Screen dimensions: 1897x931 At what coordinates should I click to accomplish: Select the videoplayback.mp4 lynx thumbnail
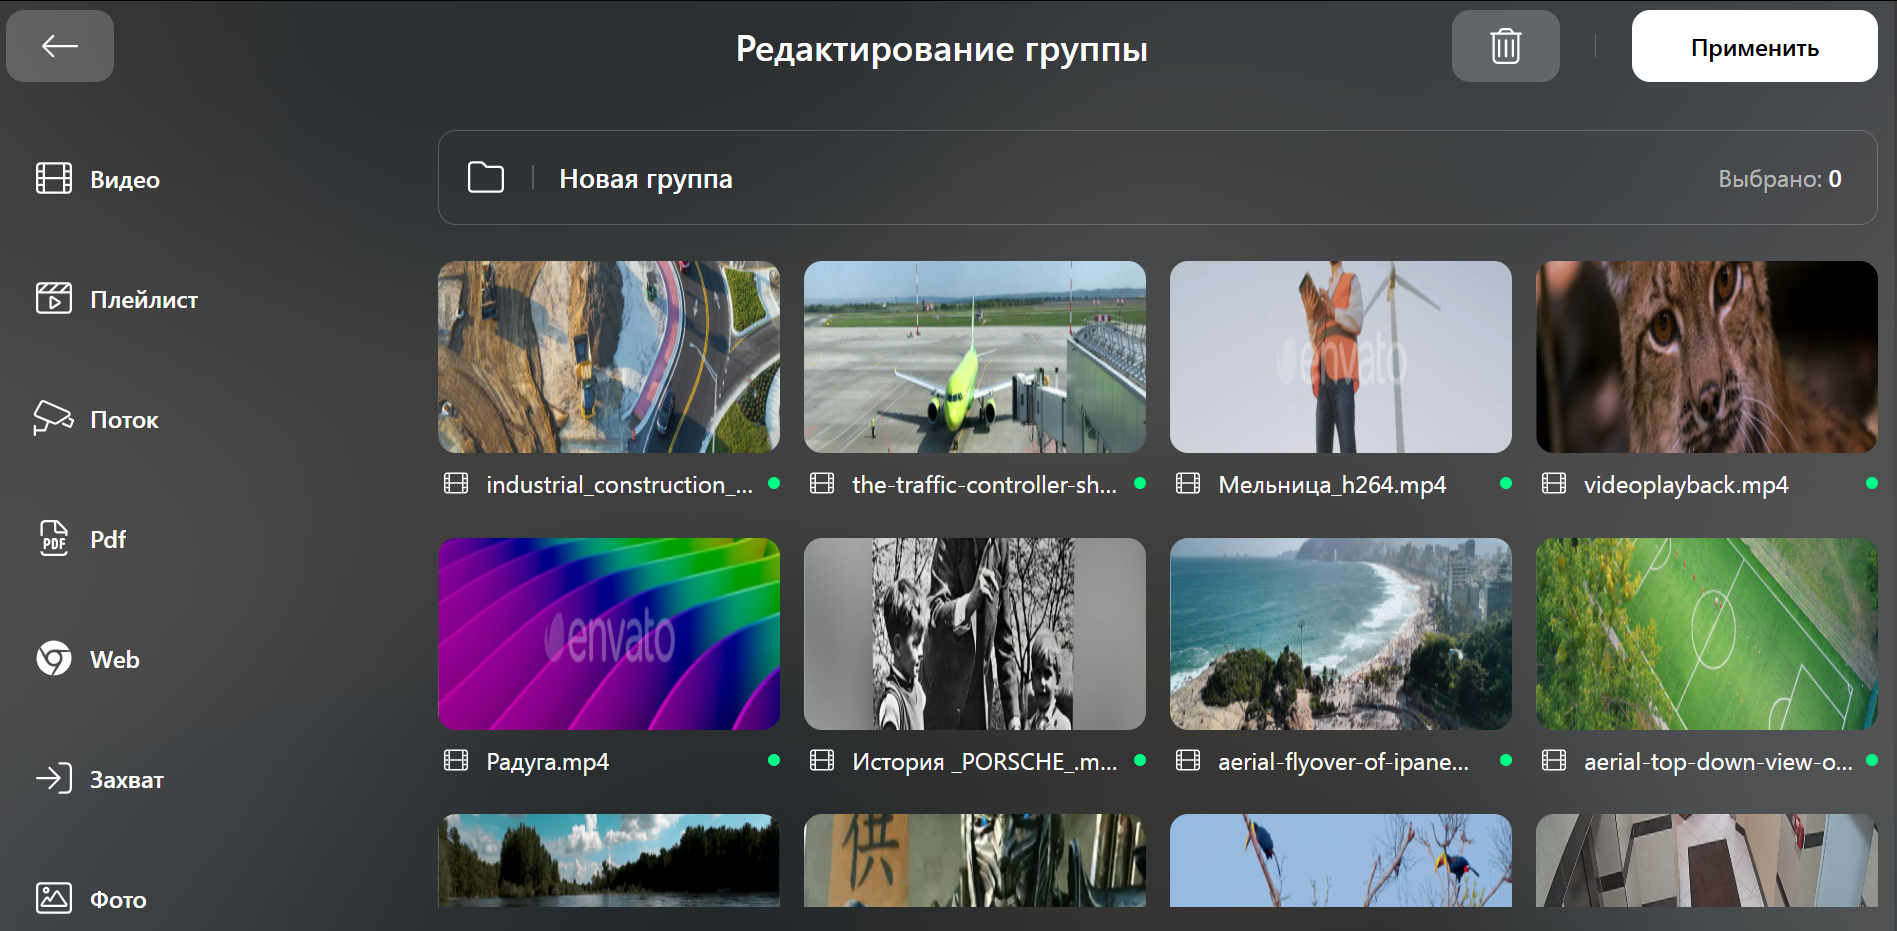tap(1707, 357)
